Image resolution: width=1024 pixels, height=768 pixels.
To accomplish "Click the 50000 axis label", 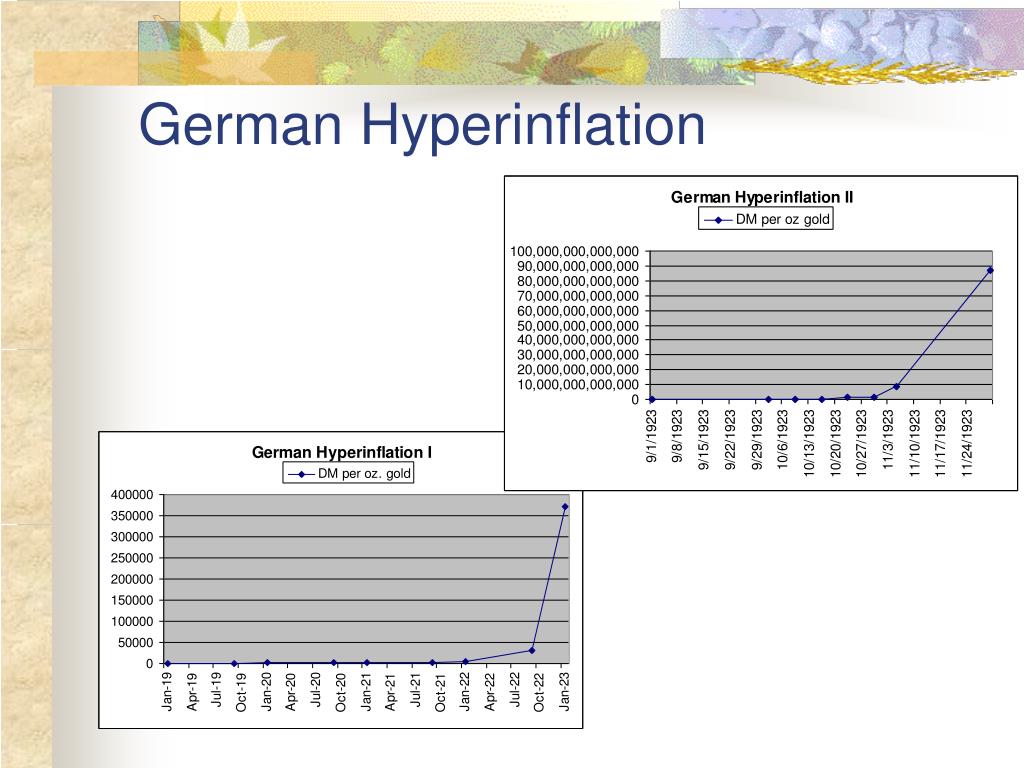I will pyautogui.click(x=135, y=643).
